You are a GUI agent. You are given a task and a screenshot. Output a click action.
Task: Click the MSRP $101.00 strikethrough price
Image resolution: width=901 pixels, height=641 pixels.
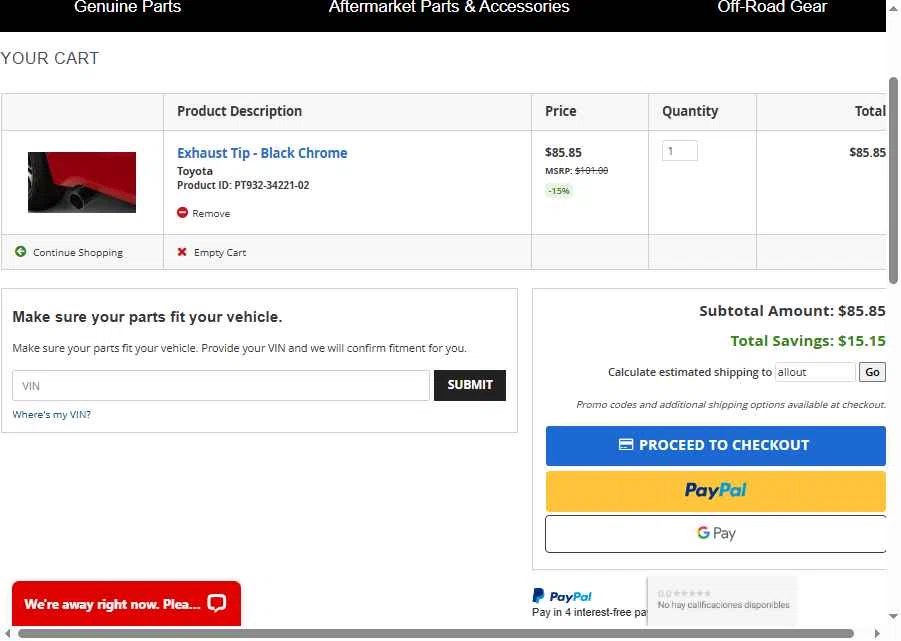click(x=591, y=171)
